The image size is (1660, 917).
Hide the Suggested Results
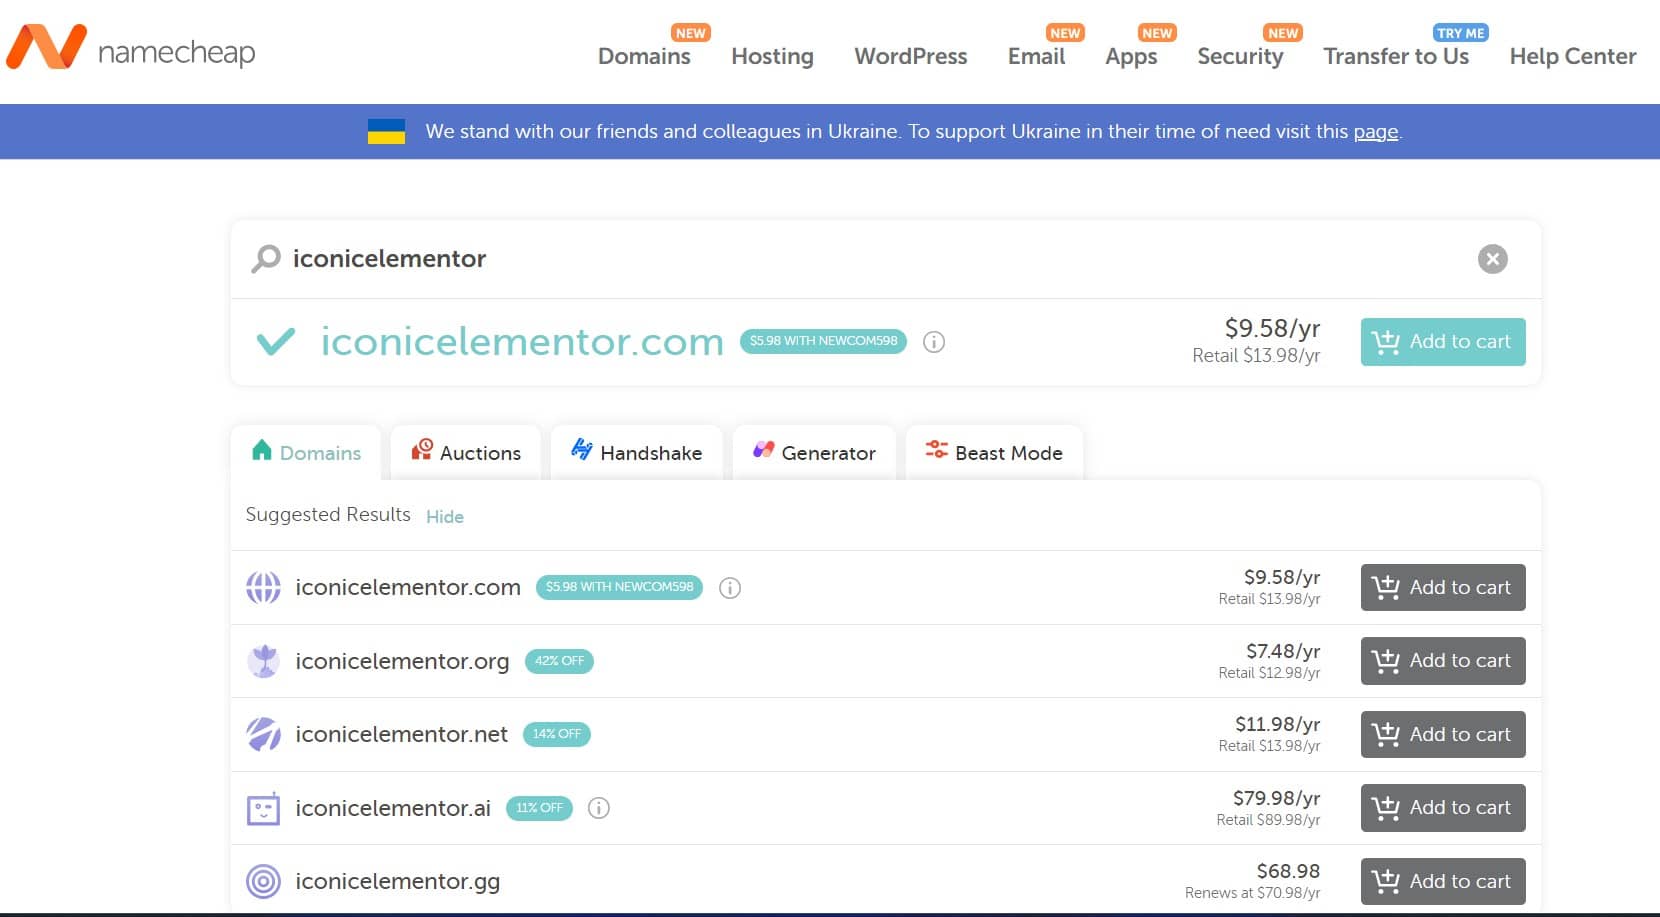[445, 516]
